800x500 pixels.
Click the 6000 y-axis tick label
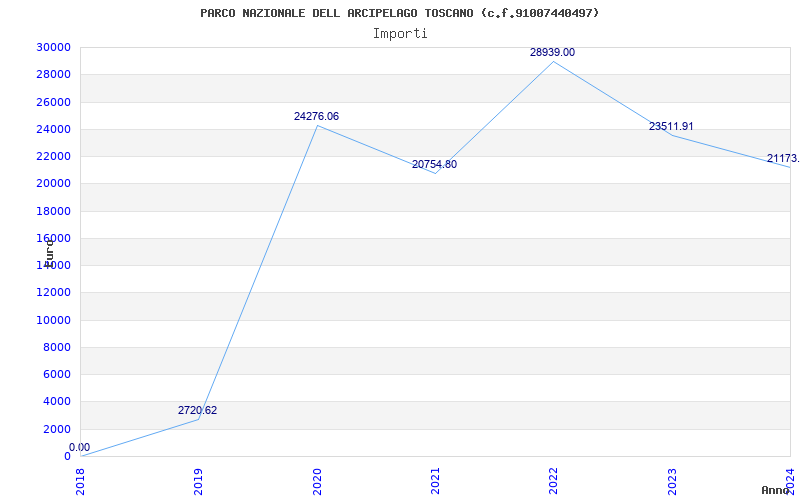[x=56, y=374]
